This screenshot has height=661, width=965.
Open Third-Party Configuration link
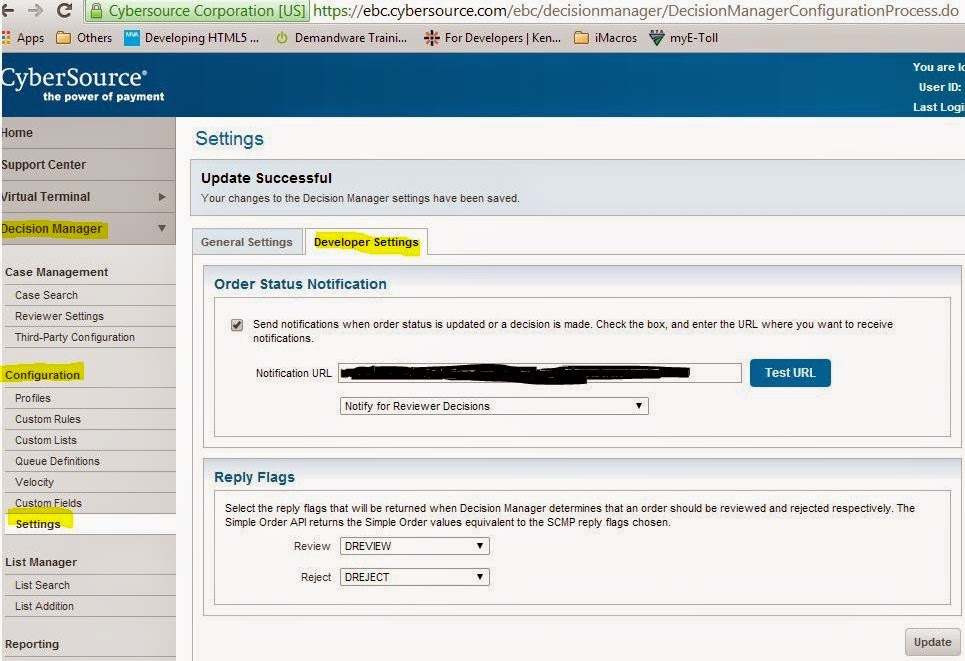tap(74, 337)
